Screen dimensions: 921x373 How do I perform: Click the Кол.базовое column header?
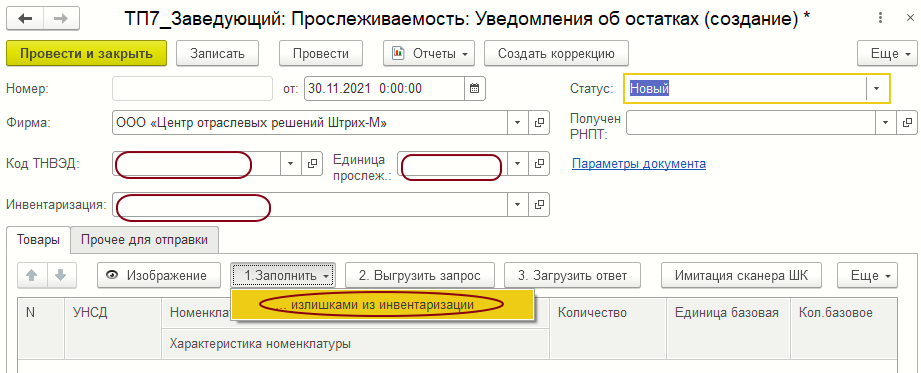[844, 328]
